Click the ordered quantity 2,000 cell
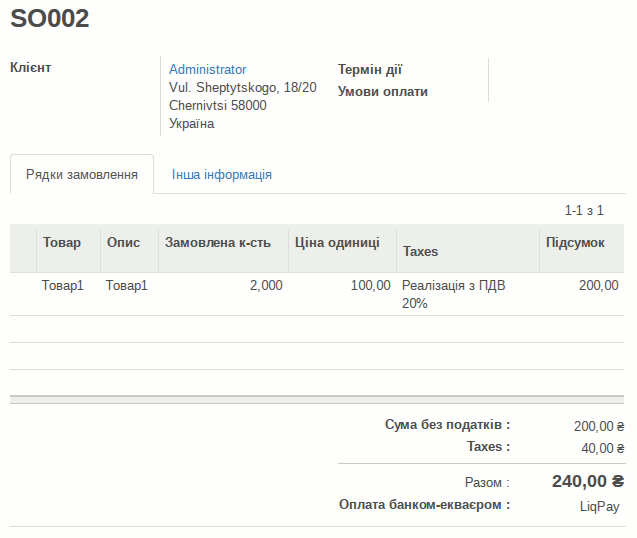Image resolution: width=637 pixels, height=538 pixels. tap(265, 286)
